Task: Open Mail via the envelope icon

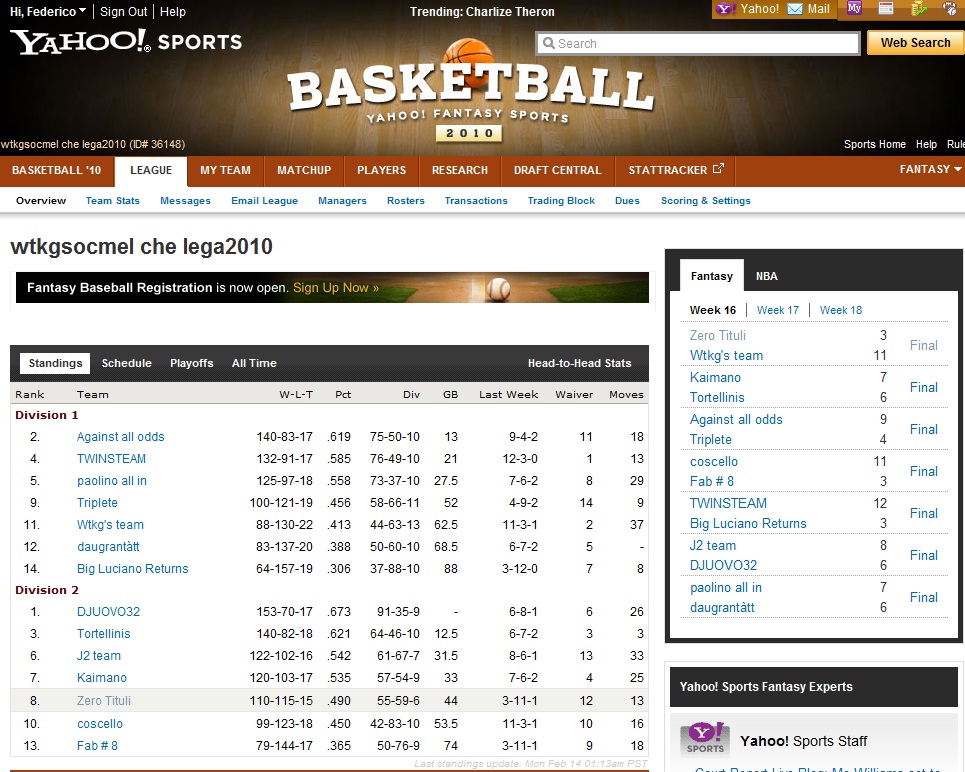Action: pyautogui.click(x=796, y=9)
